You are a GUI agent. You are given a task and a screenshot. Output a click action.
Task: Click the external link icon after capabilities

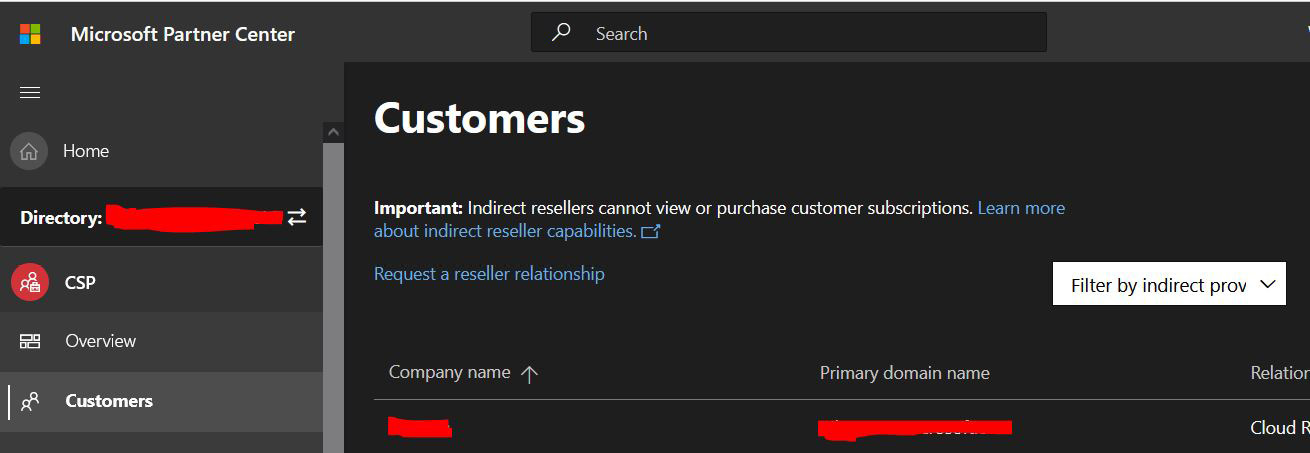click(650, 231)
